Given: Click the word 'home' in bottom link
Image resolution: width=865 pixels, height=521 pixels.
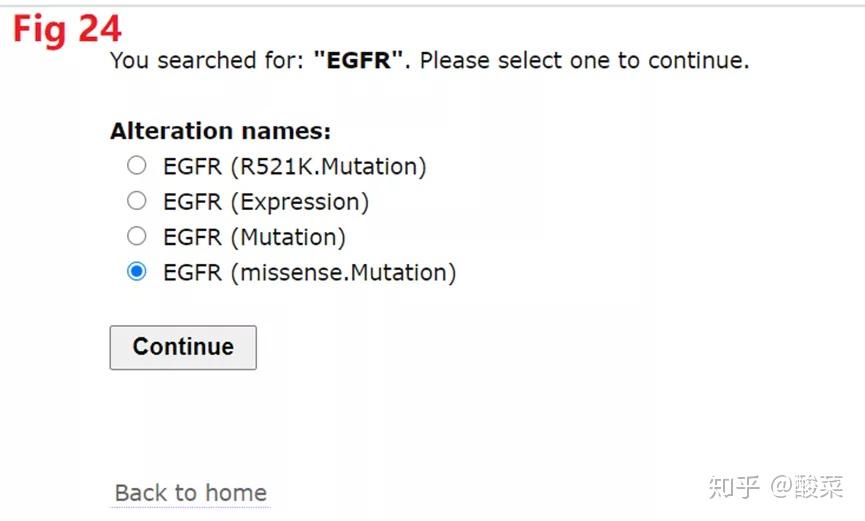Looking at the screenshot, I should click(x=235, y=493).
